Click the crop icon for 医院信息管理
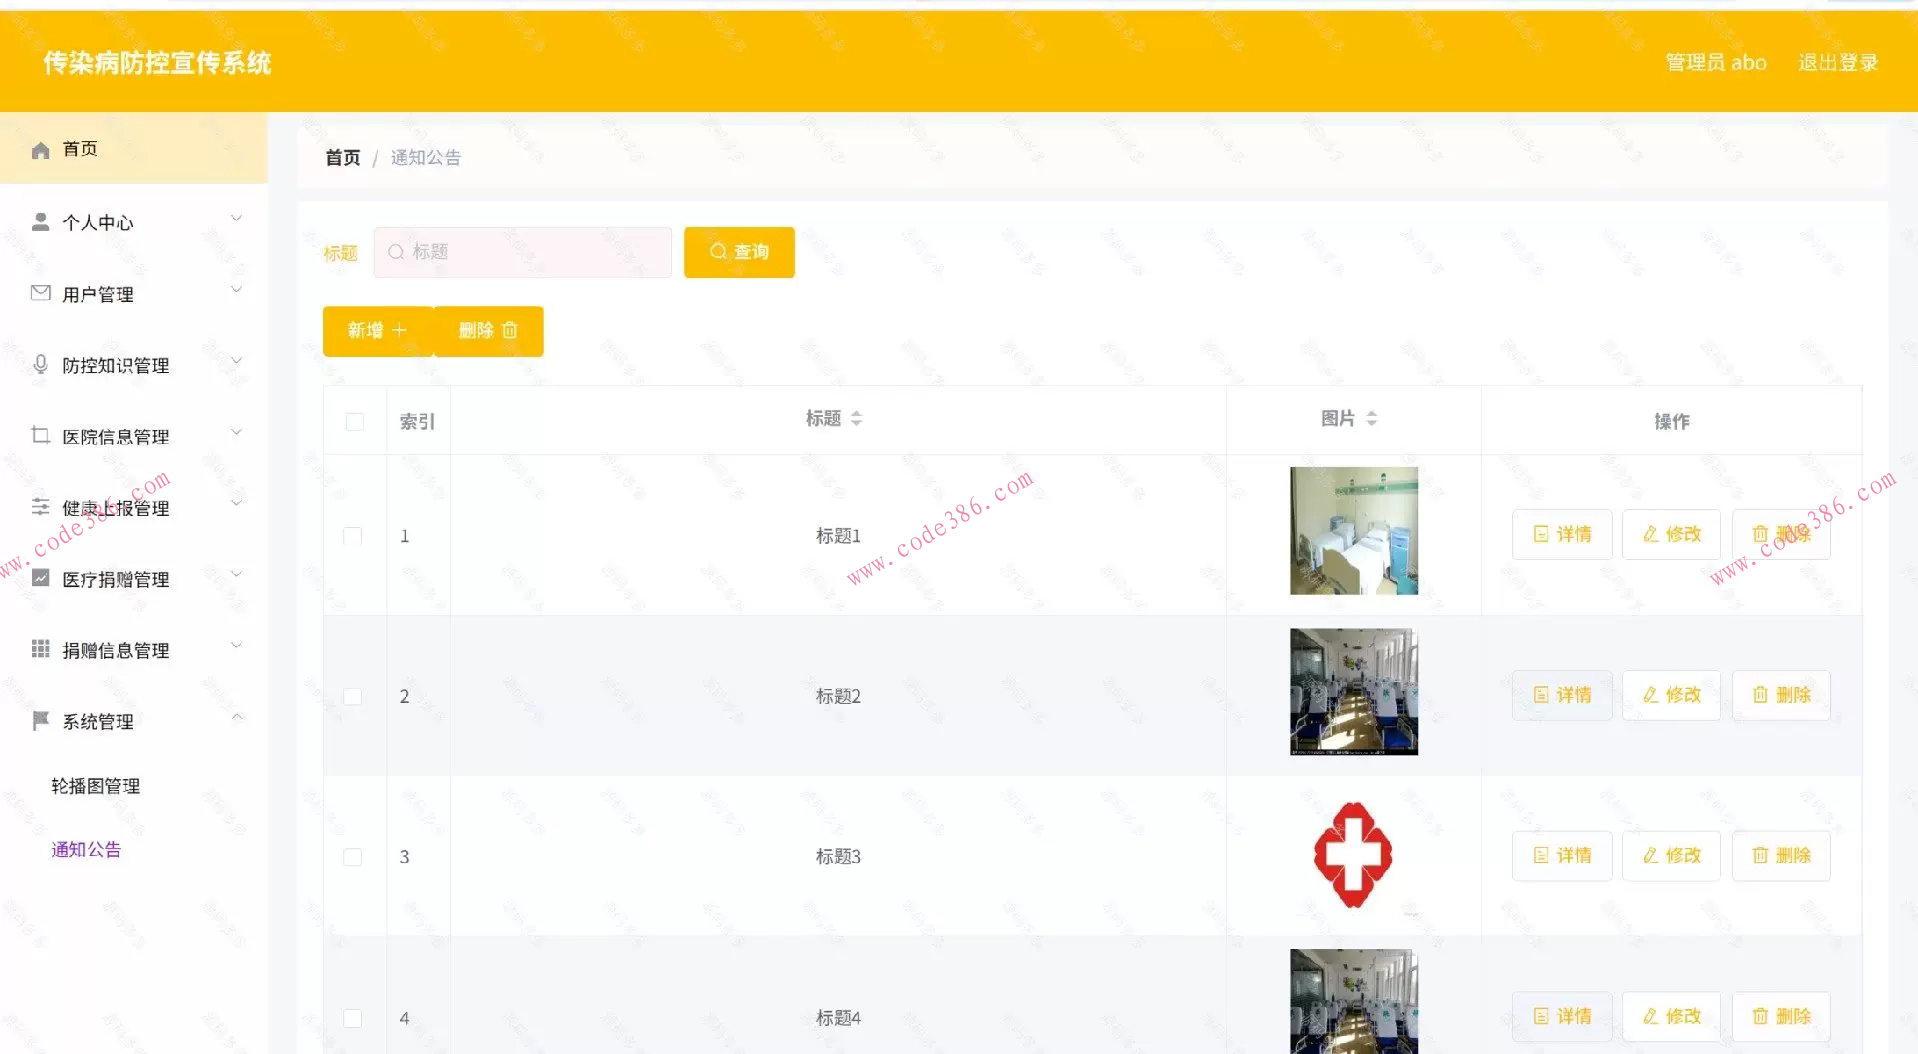Viewport: 1918px width, 1054px height. 40,435
